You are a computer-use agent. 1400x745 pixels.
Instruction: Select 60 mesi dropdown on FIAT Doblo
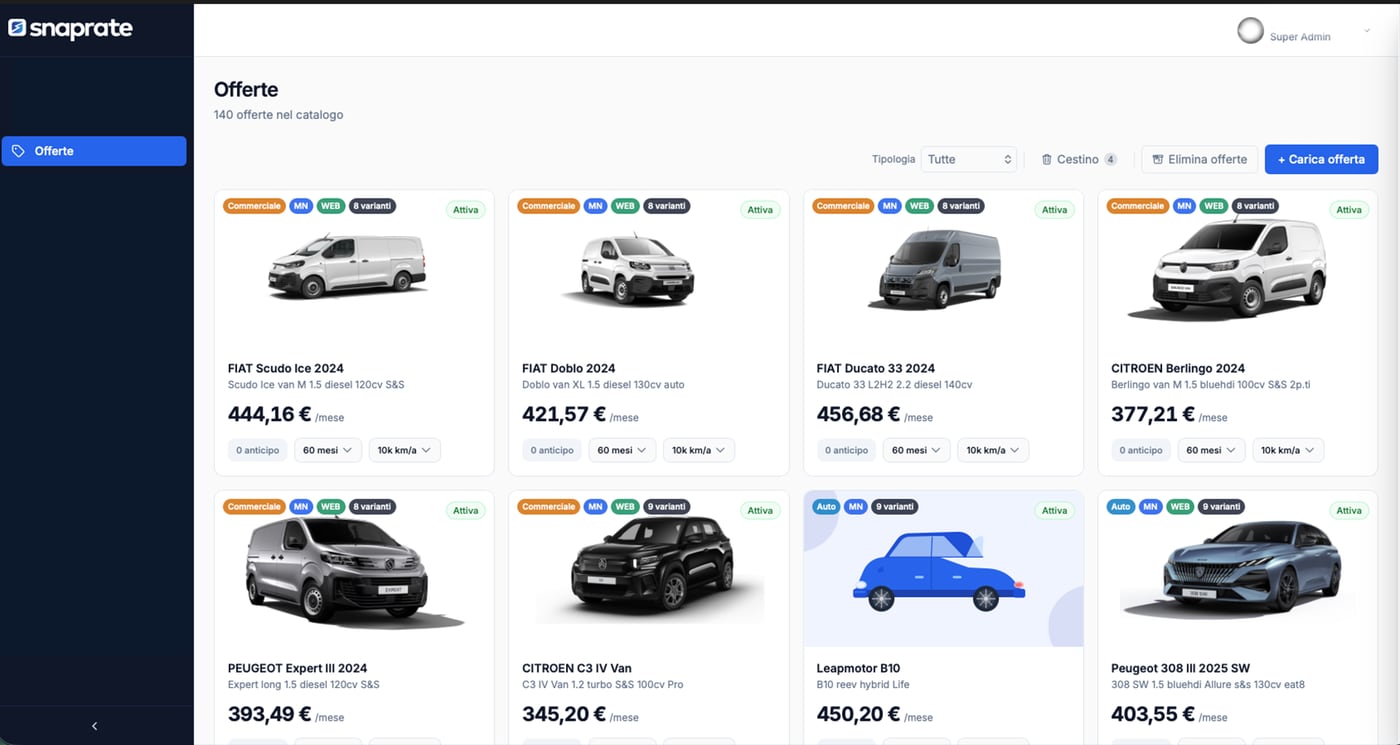coord(622,450)
